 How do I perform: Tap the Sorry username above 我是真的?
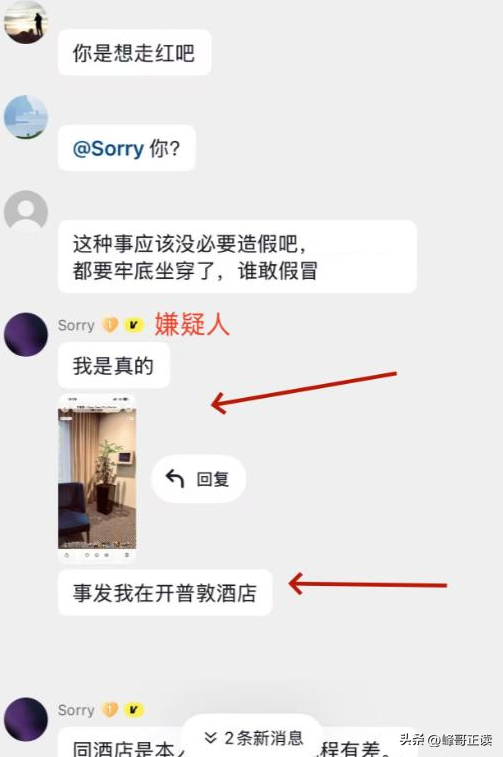click(x=76, y=325)
